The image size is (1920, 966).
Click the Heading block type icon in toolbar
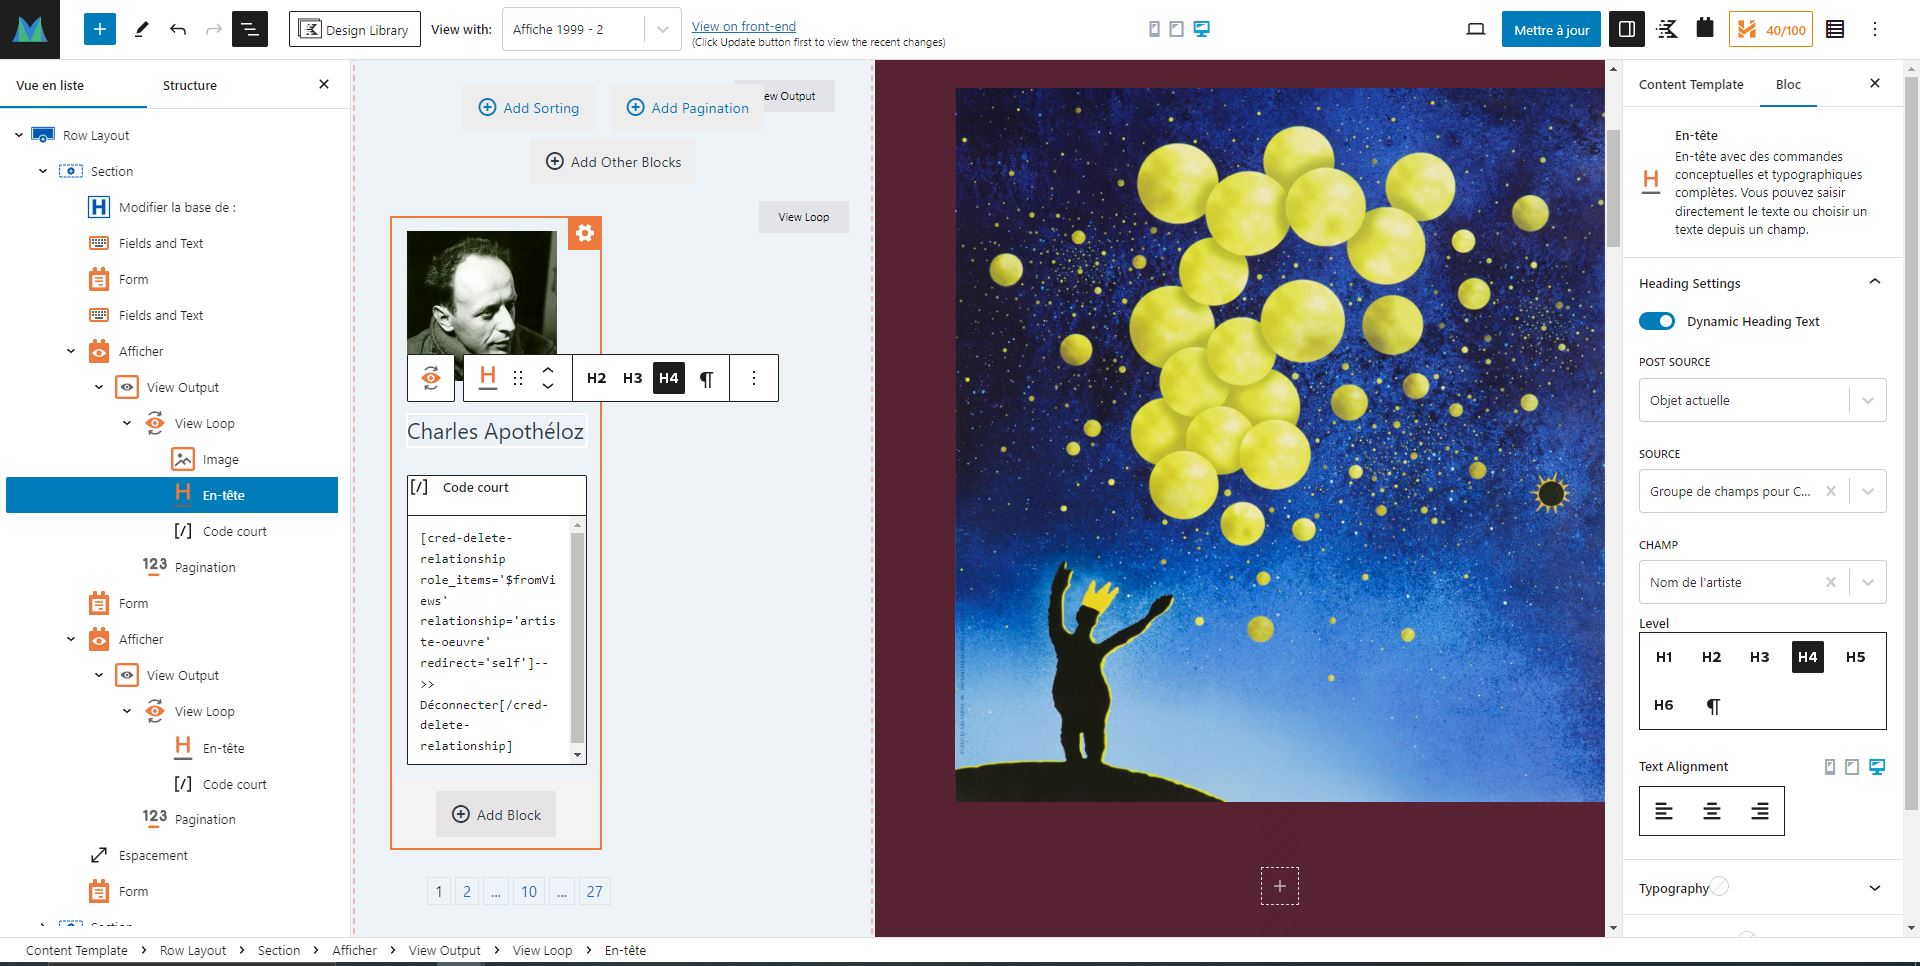click(488, 378)
